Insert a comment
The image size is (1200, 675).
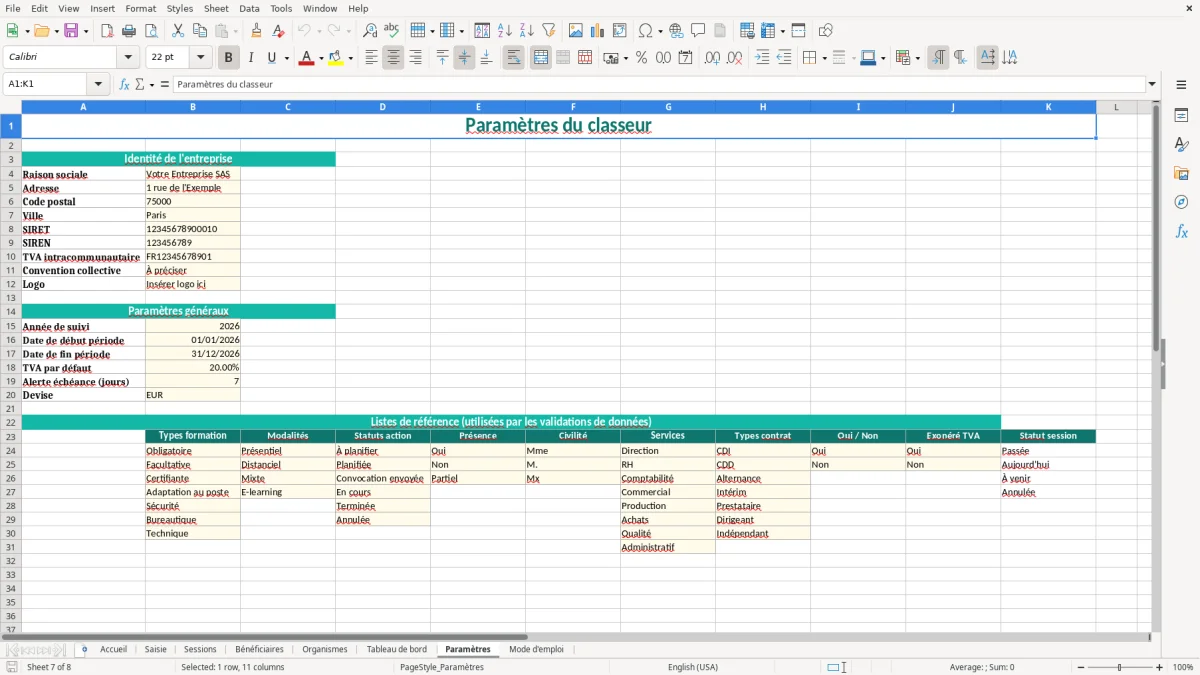[698, 31]
